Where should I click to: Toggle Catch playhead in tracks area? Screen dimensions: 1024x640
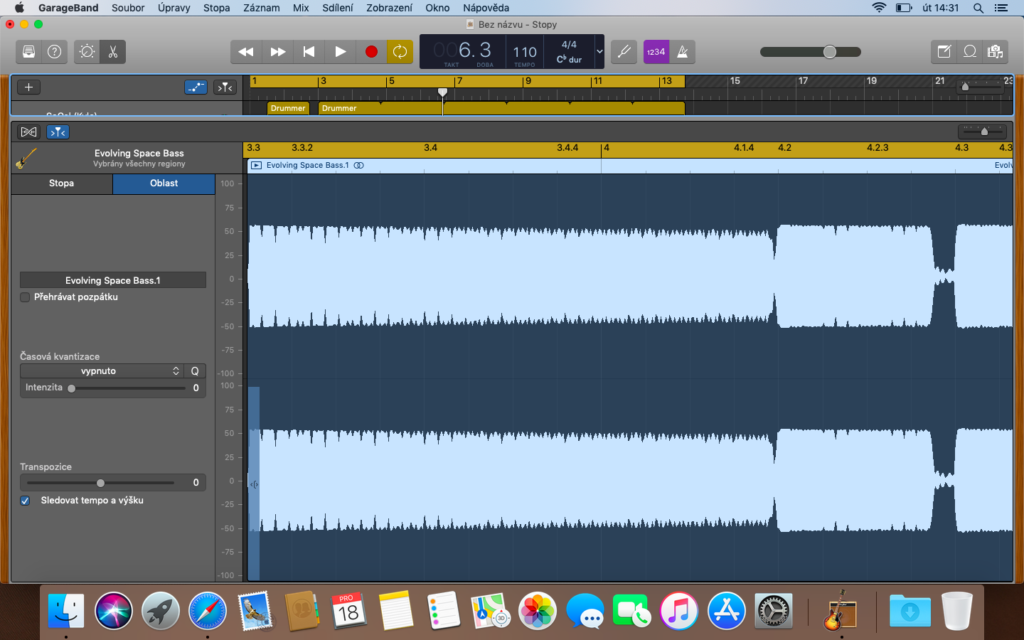pyautogui.click(x=225, y=87)
